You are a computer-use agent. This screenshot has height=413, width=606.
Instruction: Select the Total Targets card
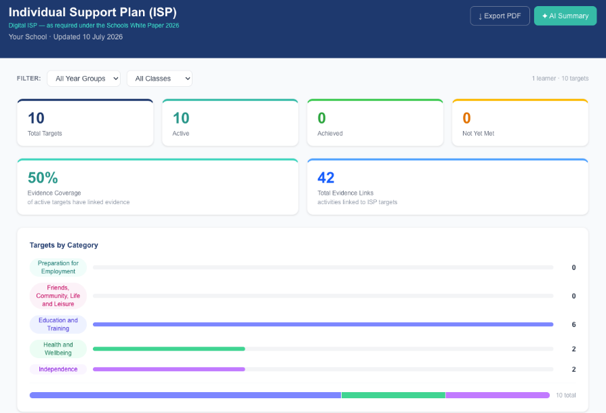[85, 122]
